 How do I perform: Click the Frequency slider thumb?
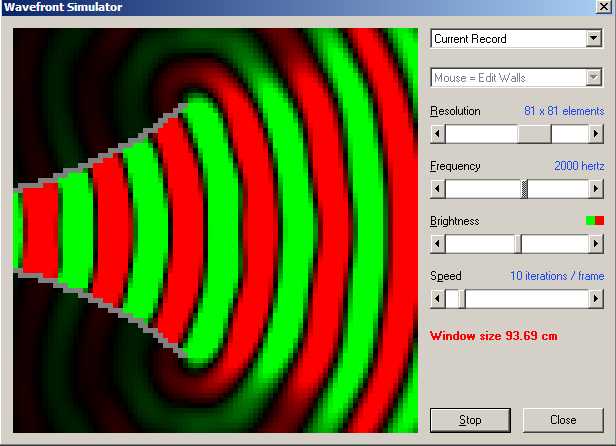tap(524, 189)
